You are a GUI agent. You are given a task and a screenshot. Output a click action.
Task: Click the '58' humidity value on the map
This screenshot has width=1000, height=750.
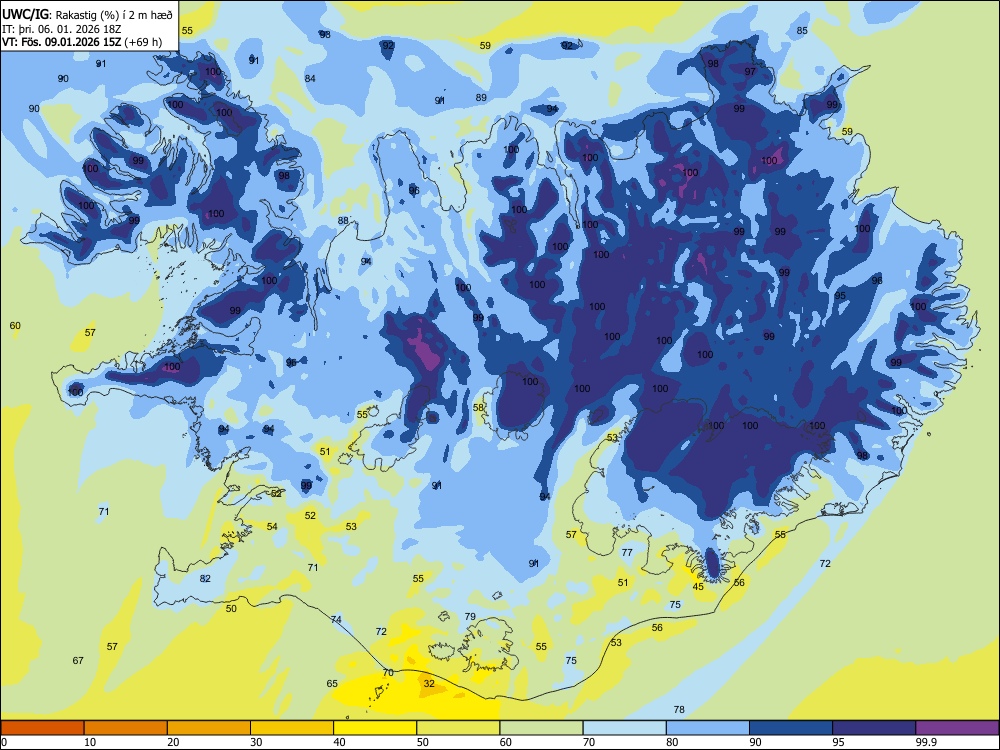(478, 408)
